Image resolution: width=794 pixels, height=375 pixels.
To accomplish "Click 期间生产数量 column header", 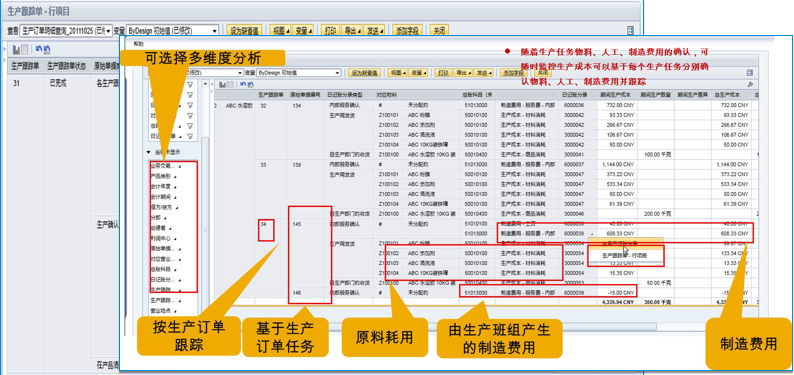I will (x=656, y=95).
